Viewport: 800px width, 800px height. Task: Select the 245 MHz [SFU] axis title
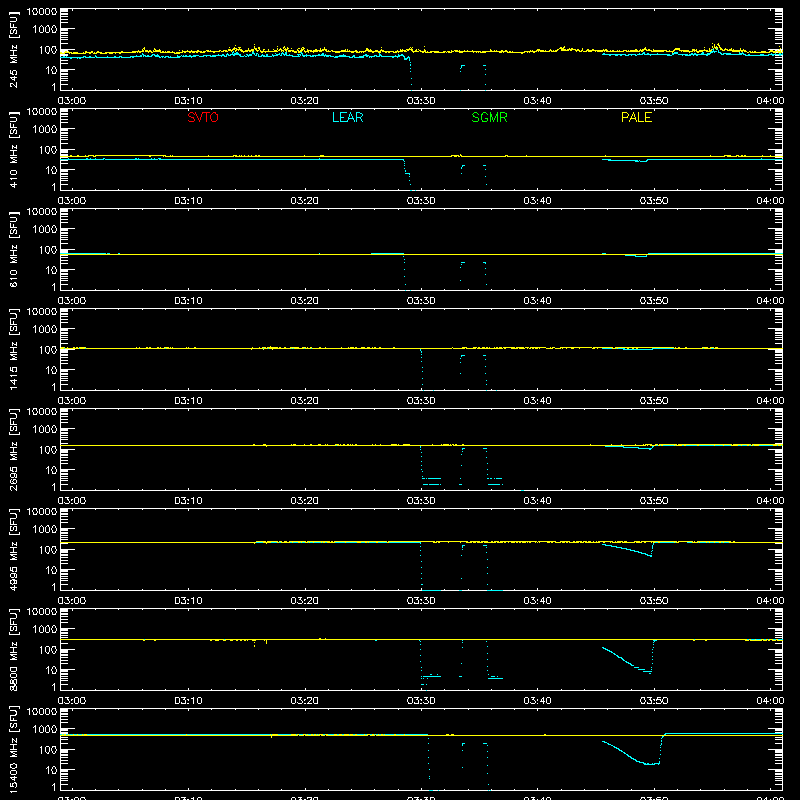13,50
